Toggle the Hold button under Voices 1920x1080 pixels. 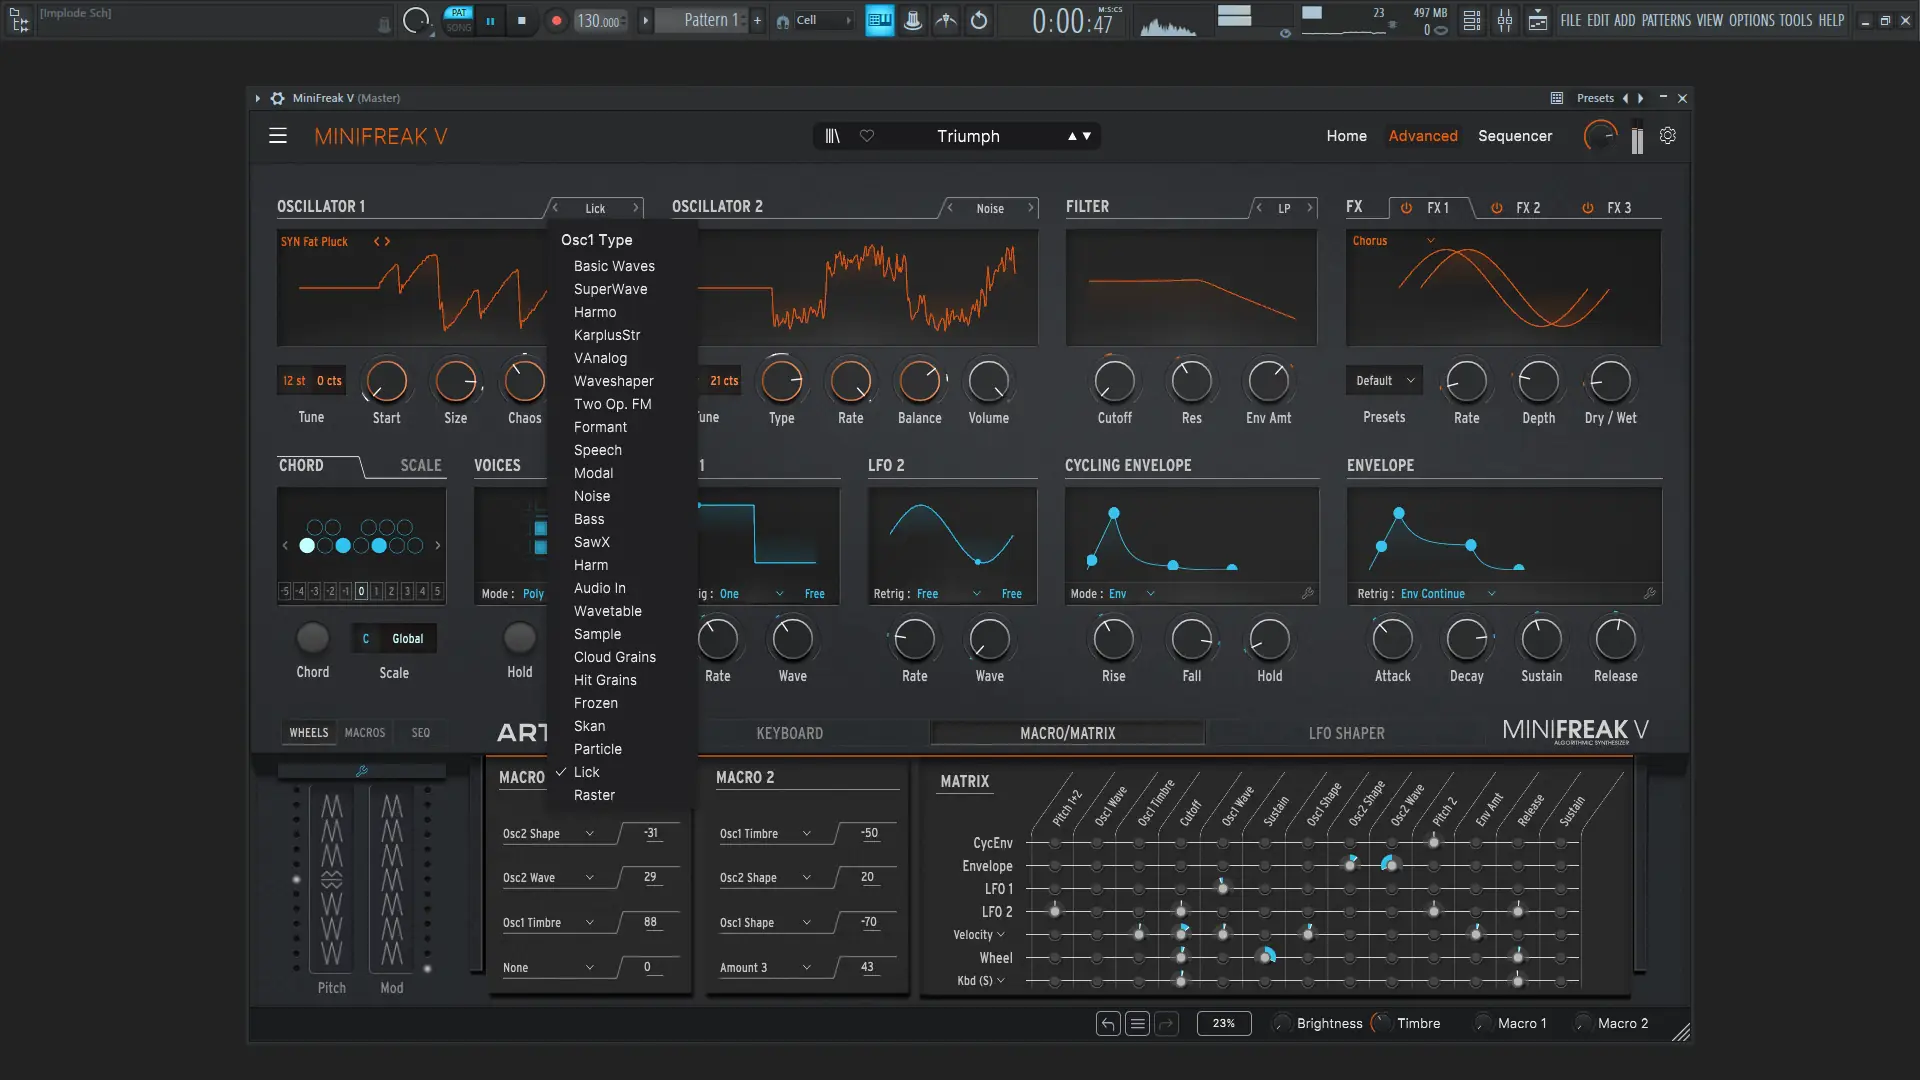click(x=519, y=638)
